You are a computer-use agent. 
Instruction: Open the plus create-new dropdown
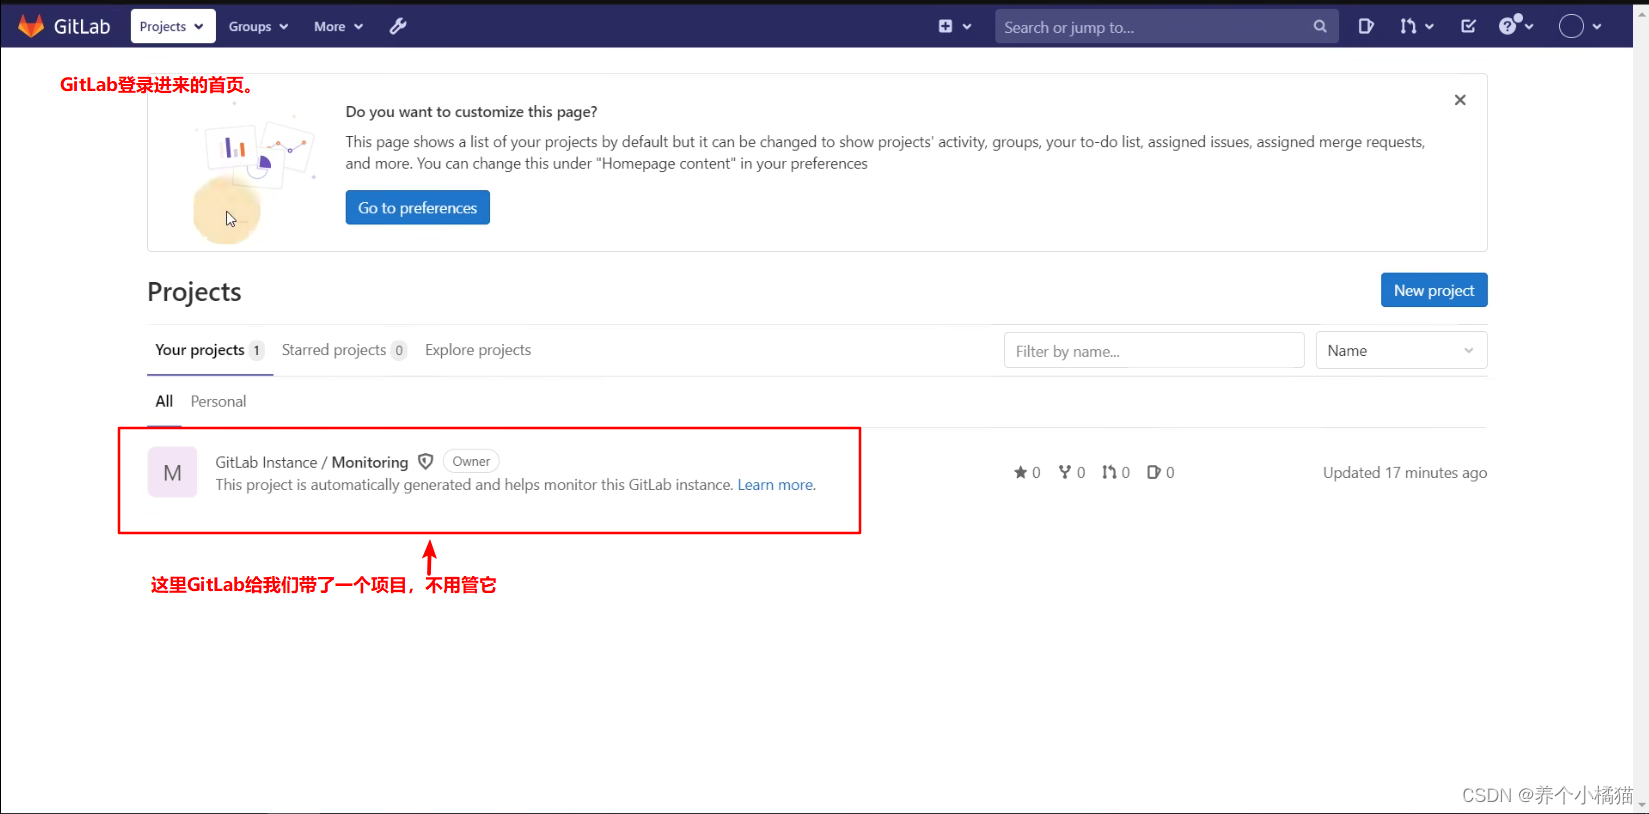point(955,27)
